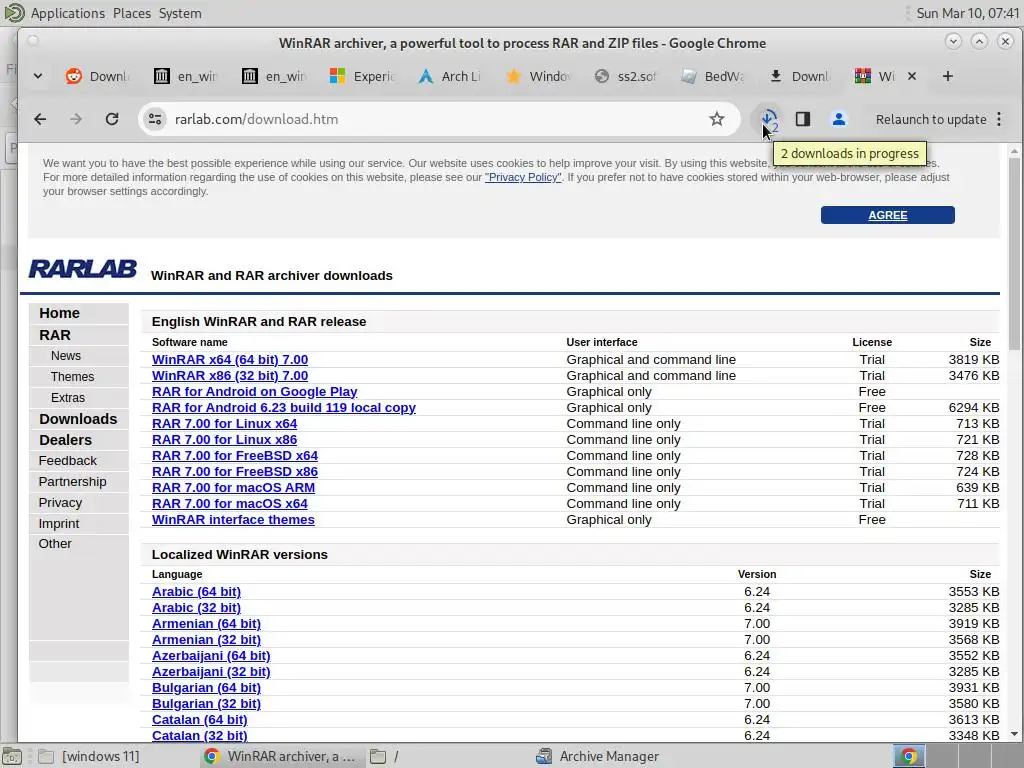Viewport: 1024px width, 768px height.
Task: Open the Applications menu
Action: pos(67,13)
